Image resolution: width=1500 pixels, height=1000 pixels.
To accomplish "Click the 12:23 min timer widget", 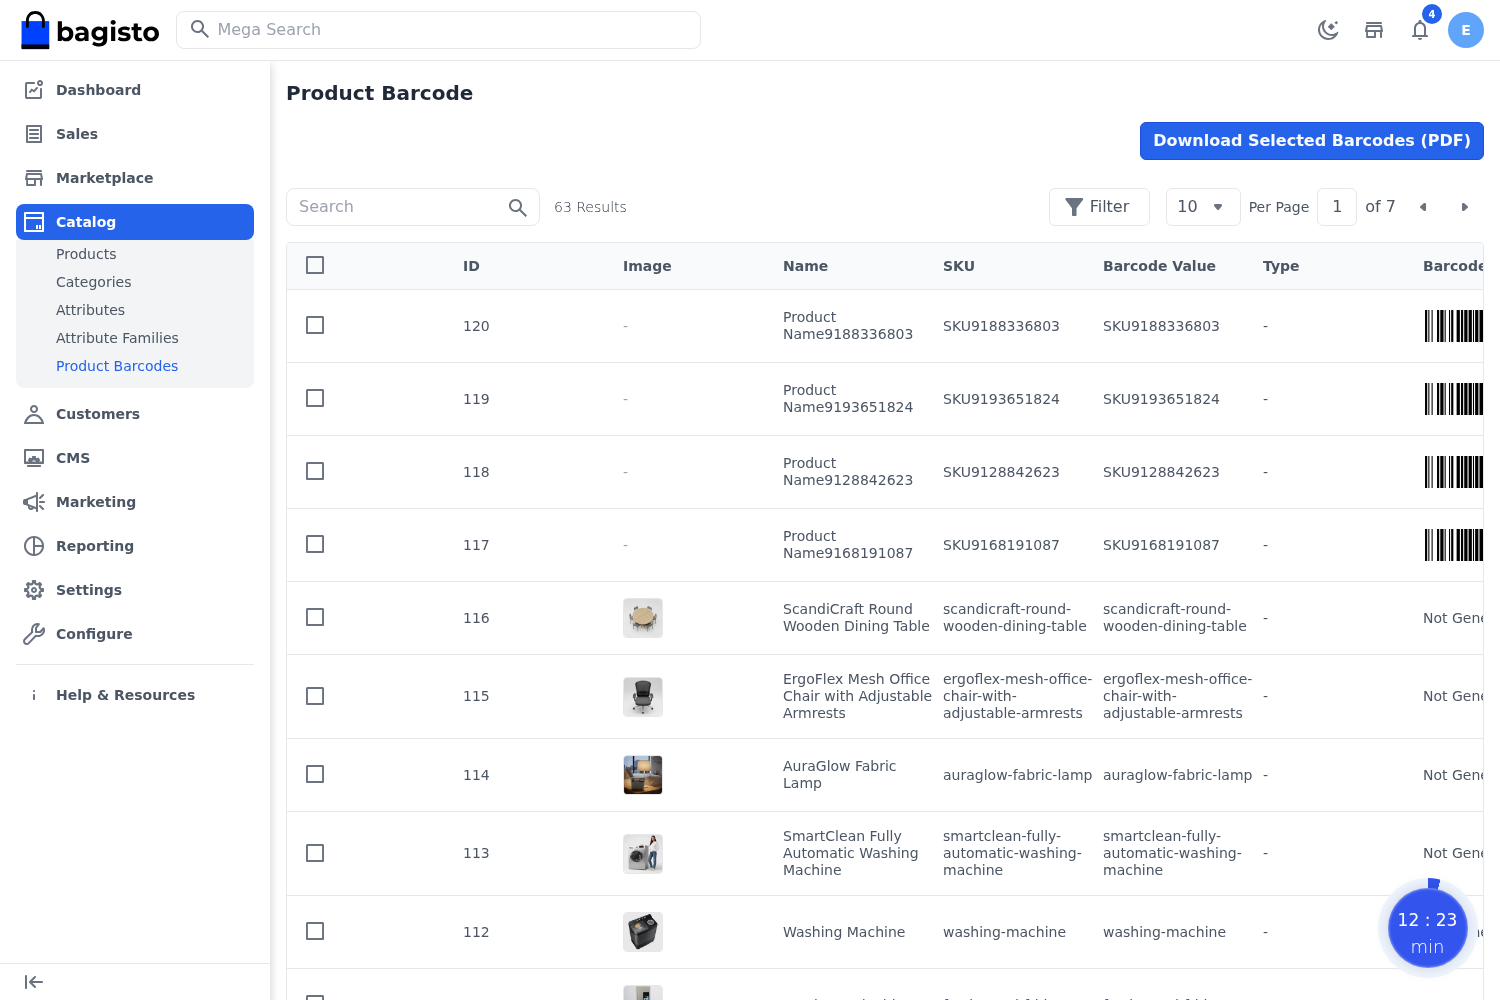I will 1428,929.
